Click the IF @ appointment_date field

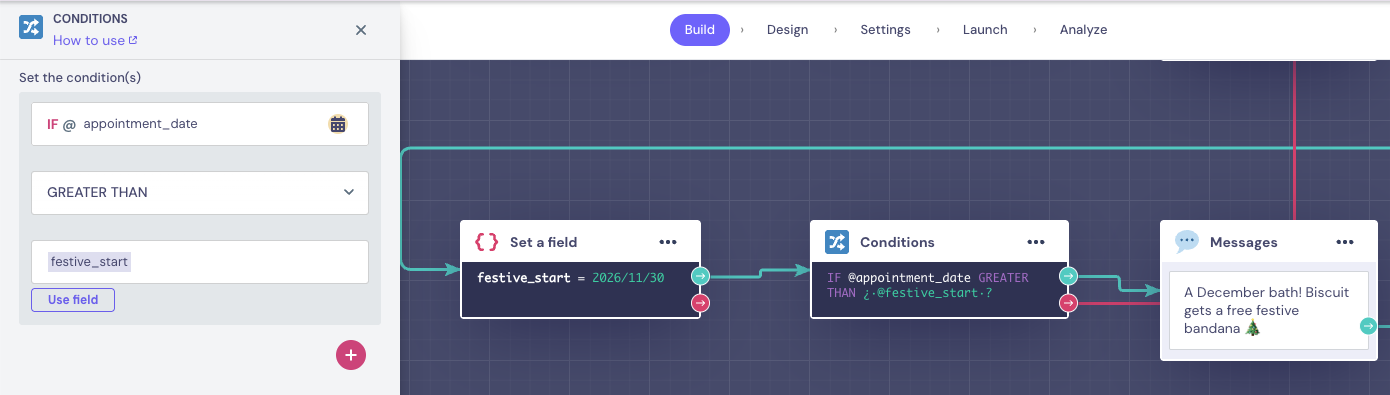point(200,124)
